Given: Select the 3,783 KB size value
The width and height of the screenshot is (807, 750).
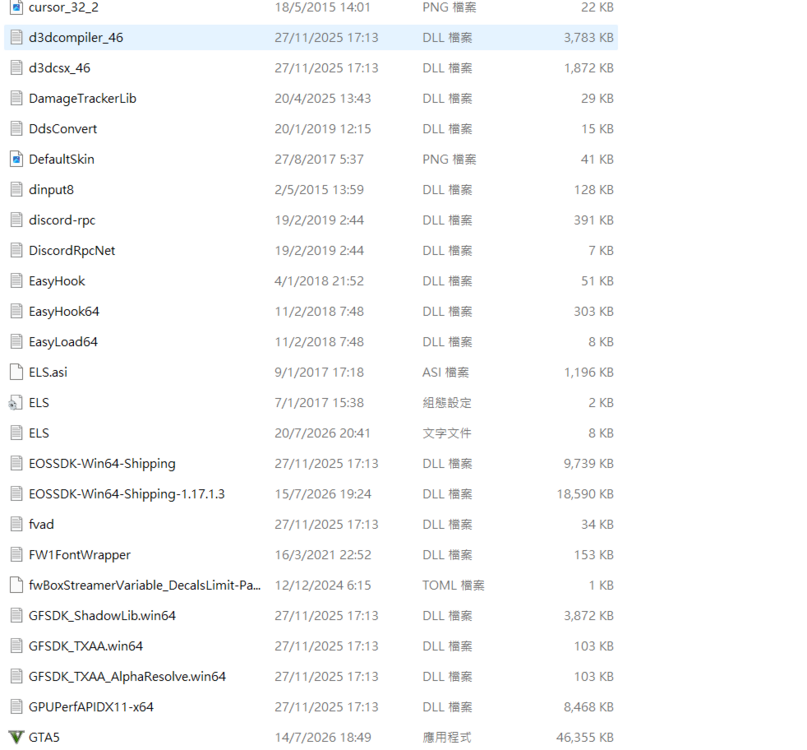Looking at the screenshot, I should [589, 38].
